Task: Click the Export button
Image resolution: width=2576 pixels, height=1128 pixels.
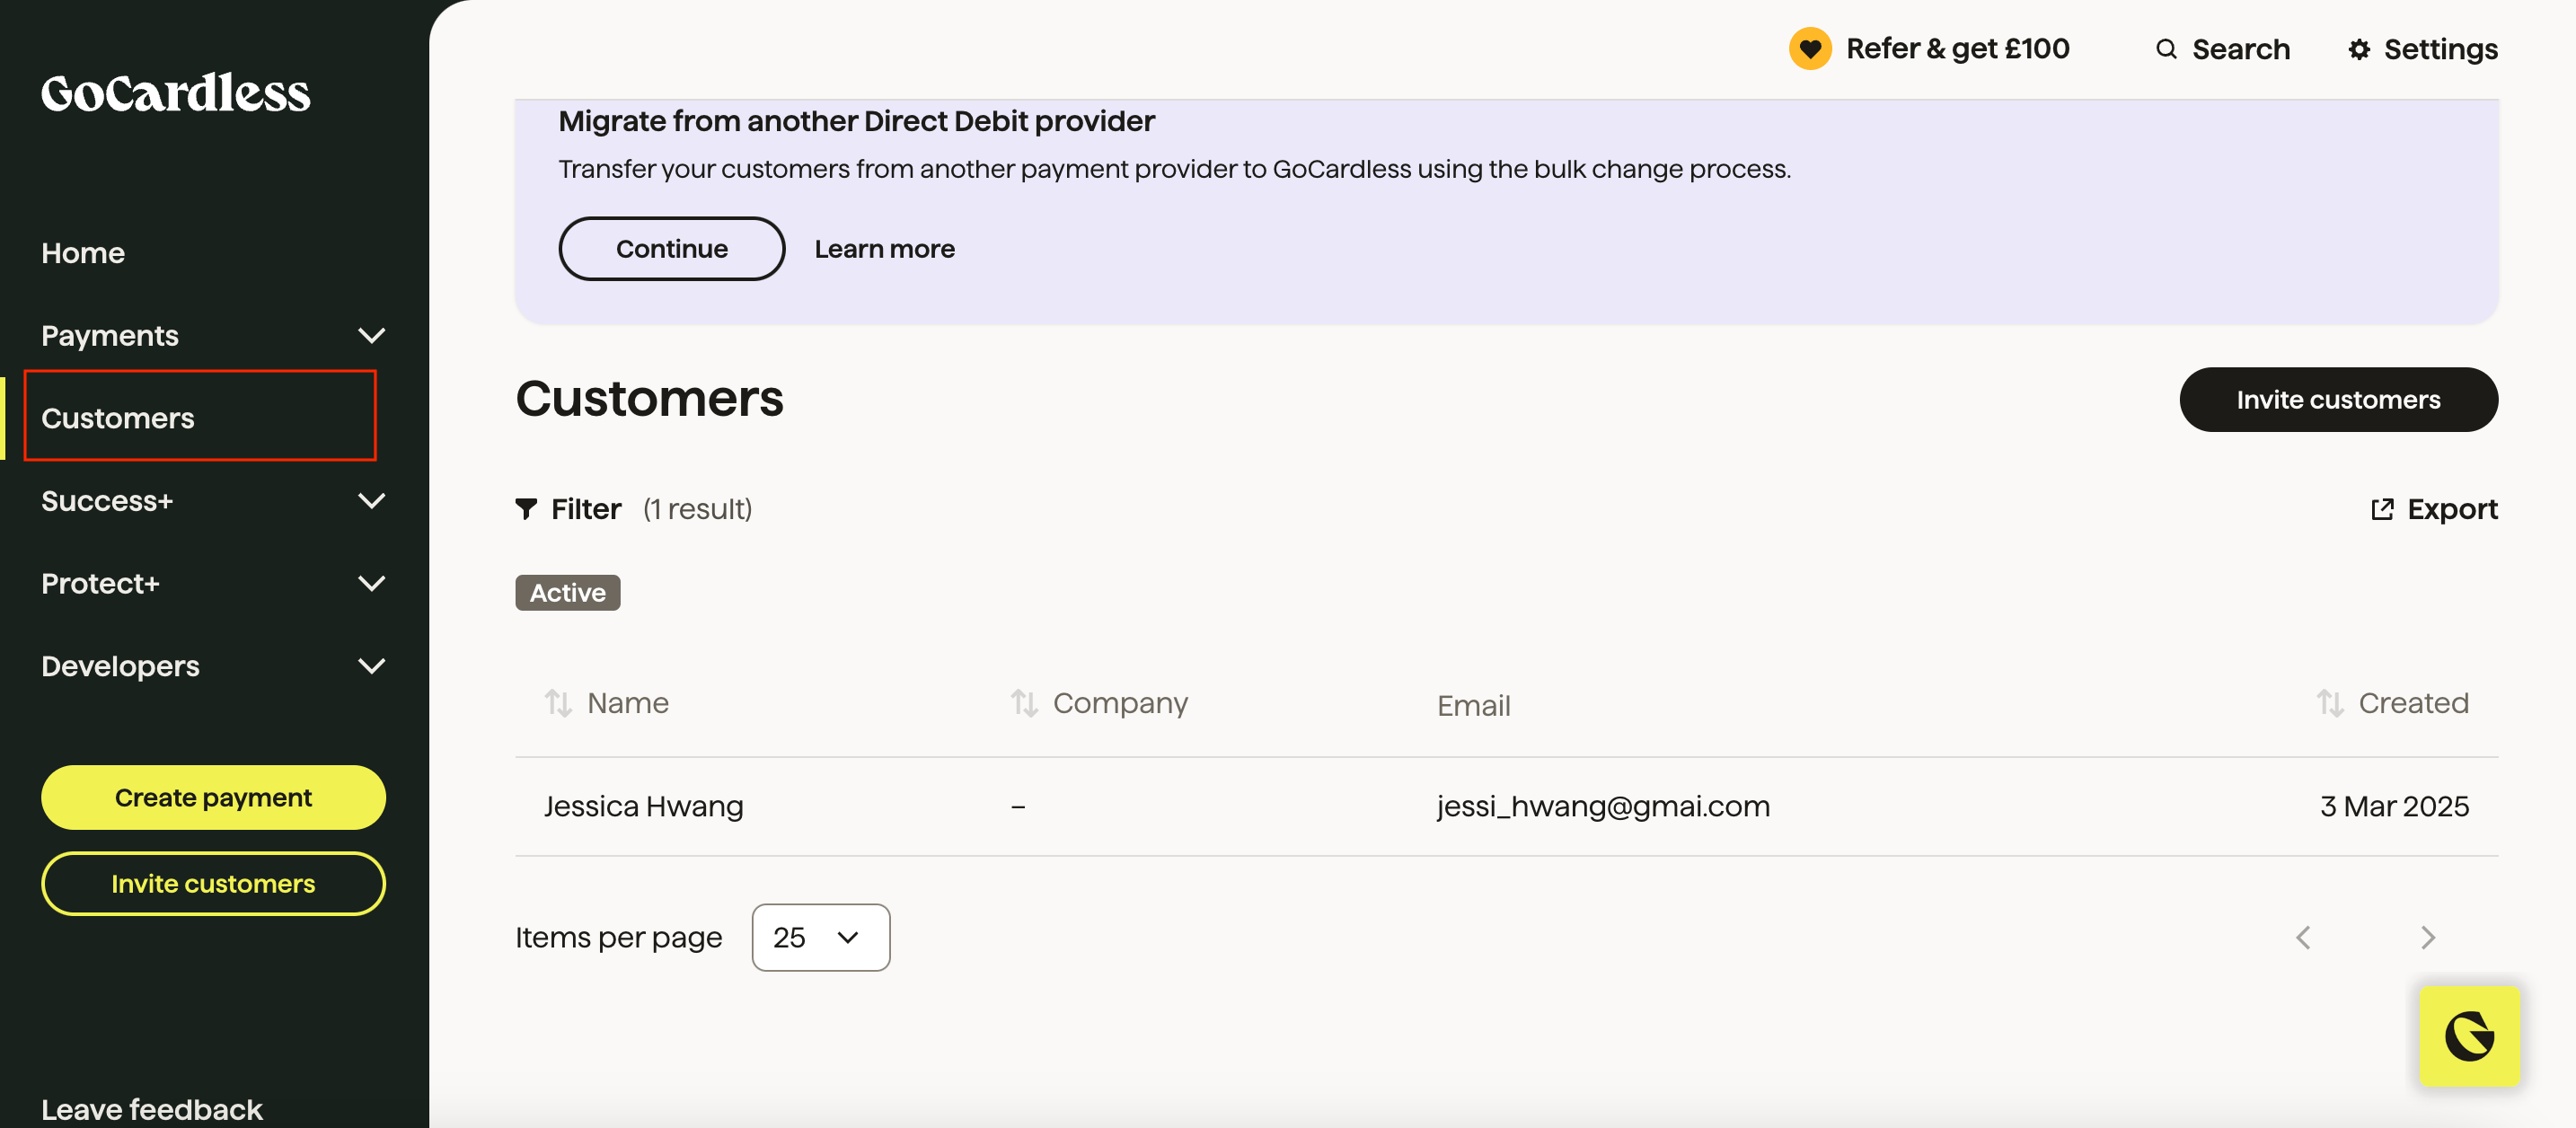Action: coord(2434,509)
